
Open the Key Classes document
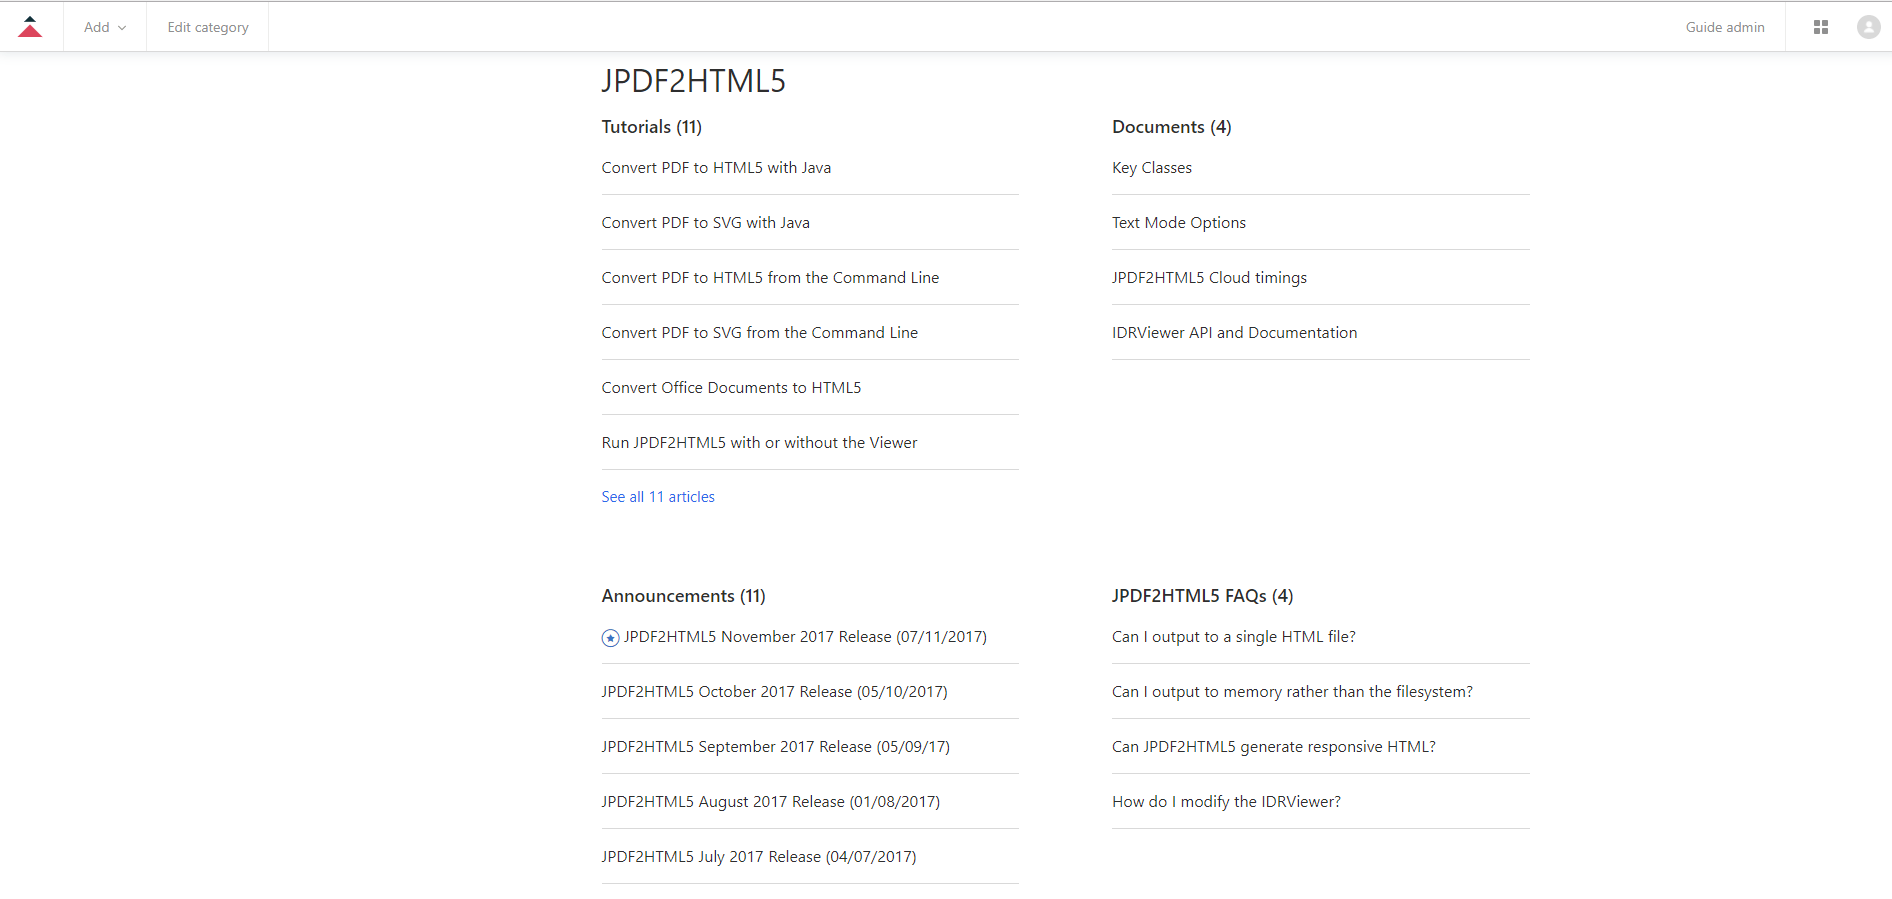[1151, 168]
